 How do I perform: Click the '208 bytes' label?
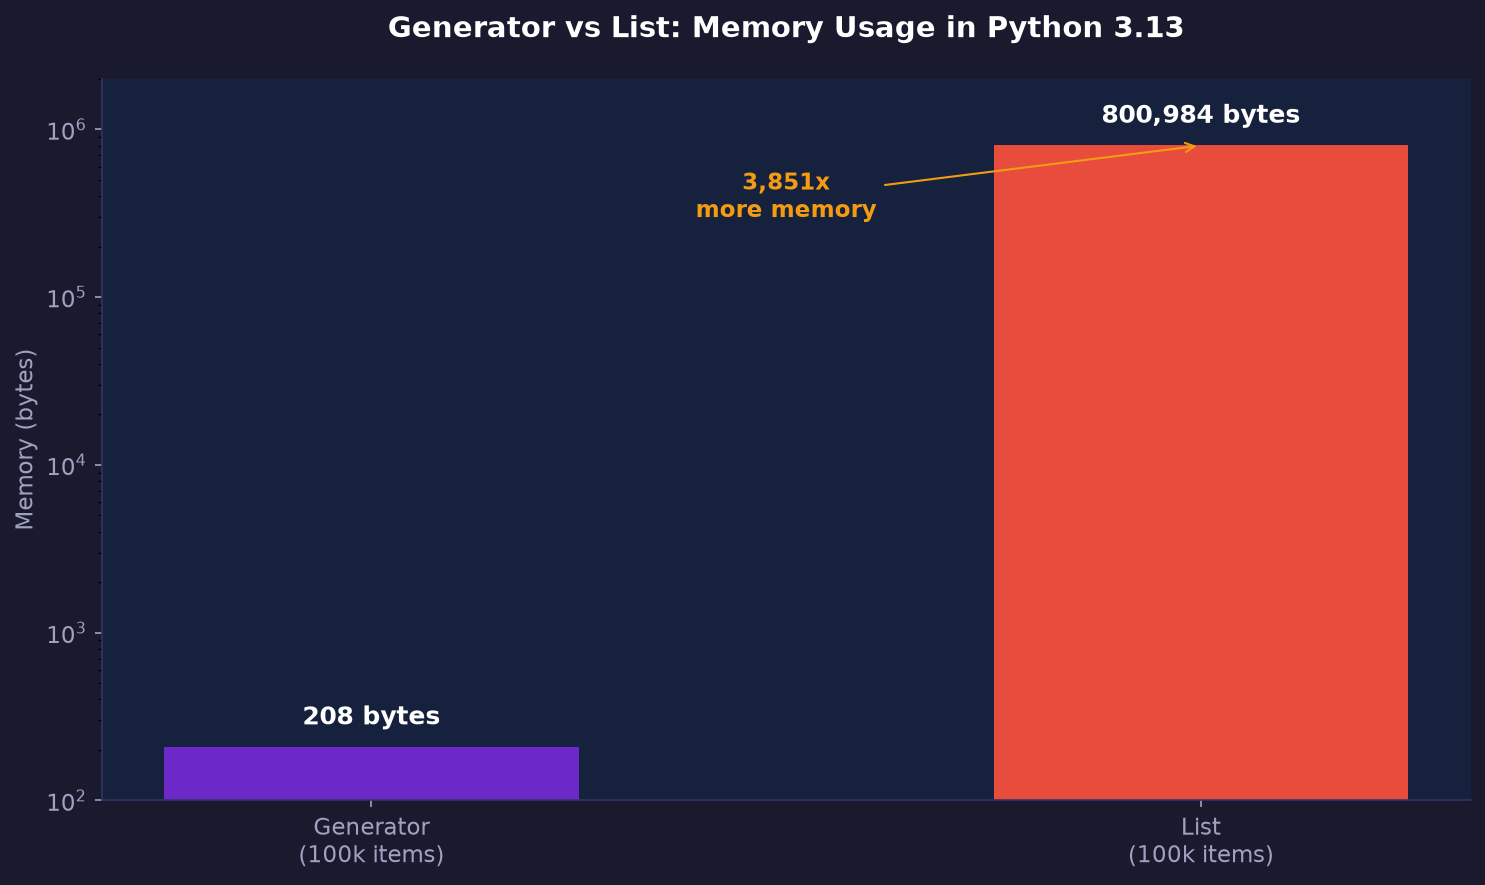(x=371, y=716)
